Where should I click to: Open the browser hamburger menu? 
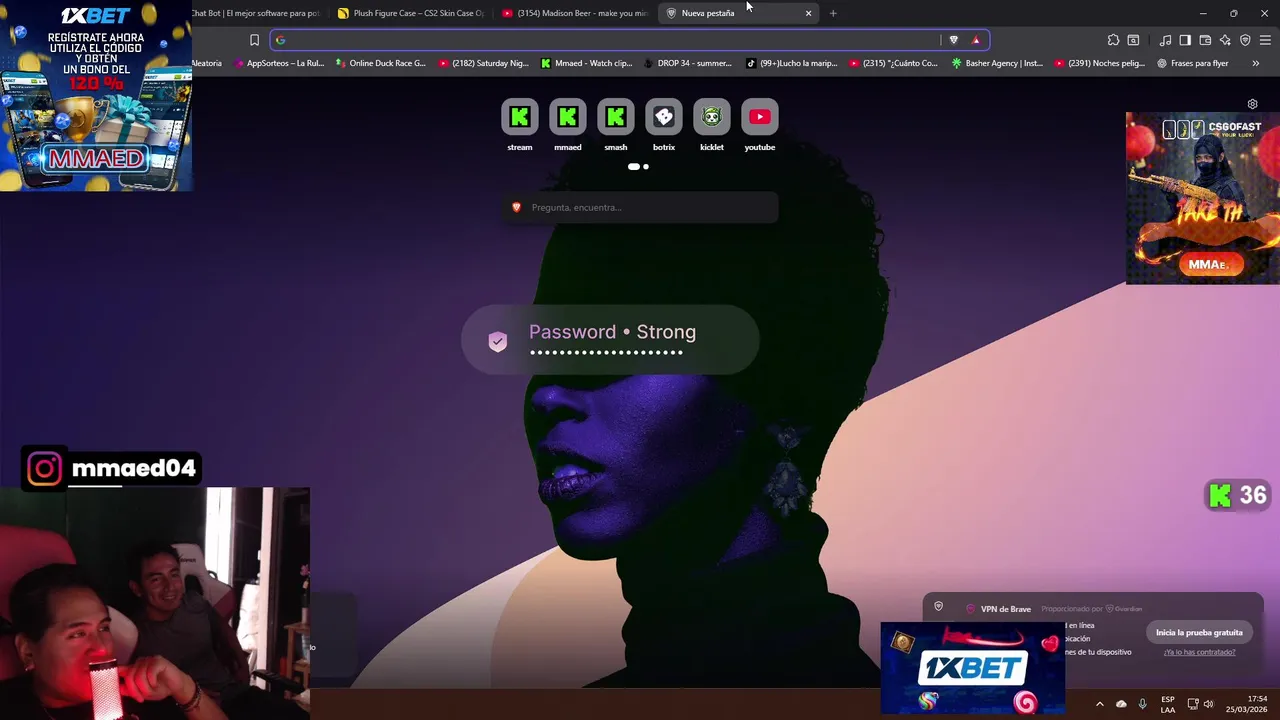click(1266, 40)
